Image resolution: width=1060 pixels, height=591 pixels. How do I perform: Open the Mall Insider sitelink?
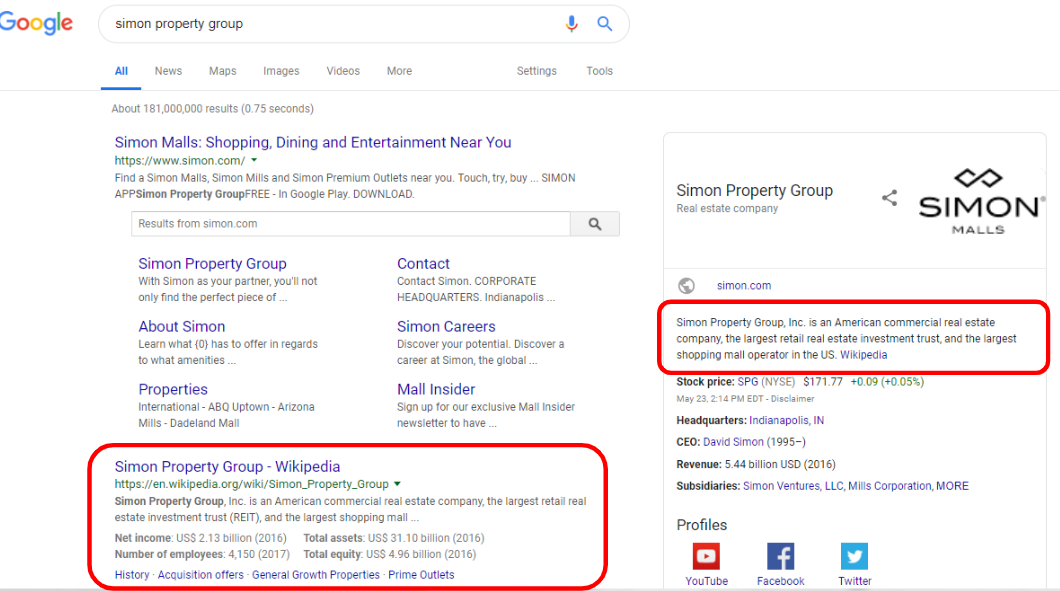[436, 389]
